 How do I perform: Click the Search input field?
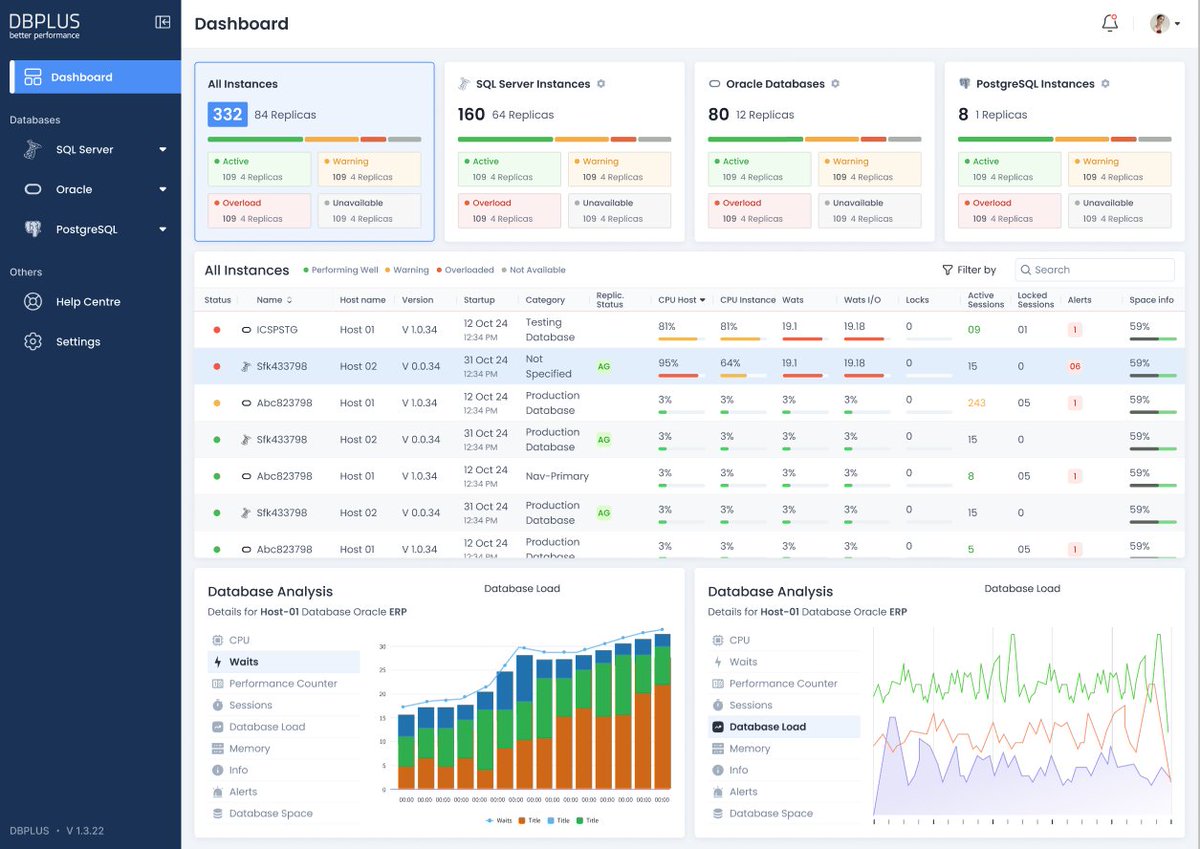(1095, 270)
